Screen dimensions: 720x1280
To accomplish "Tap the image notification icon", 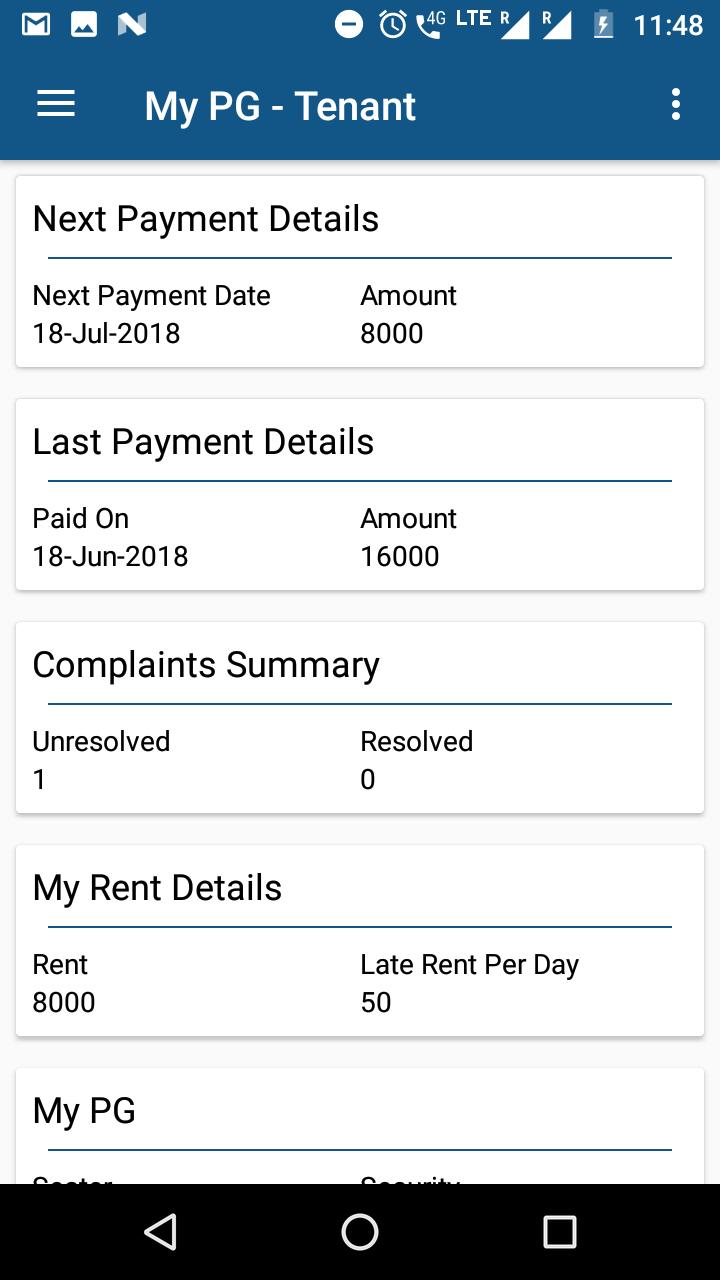I will click(x=84, y=25).
